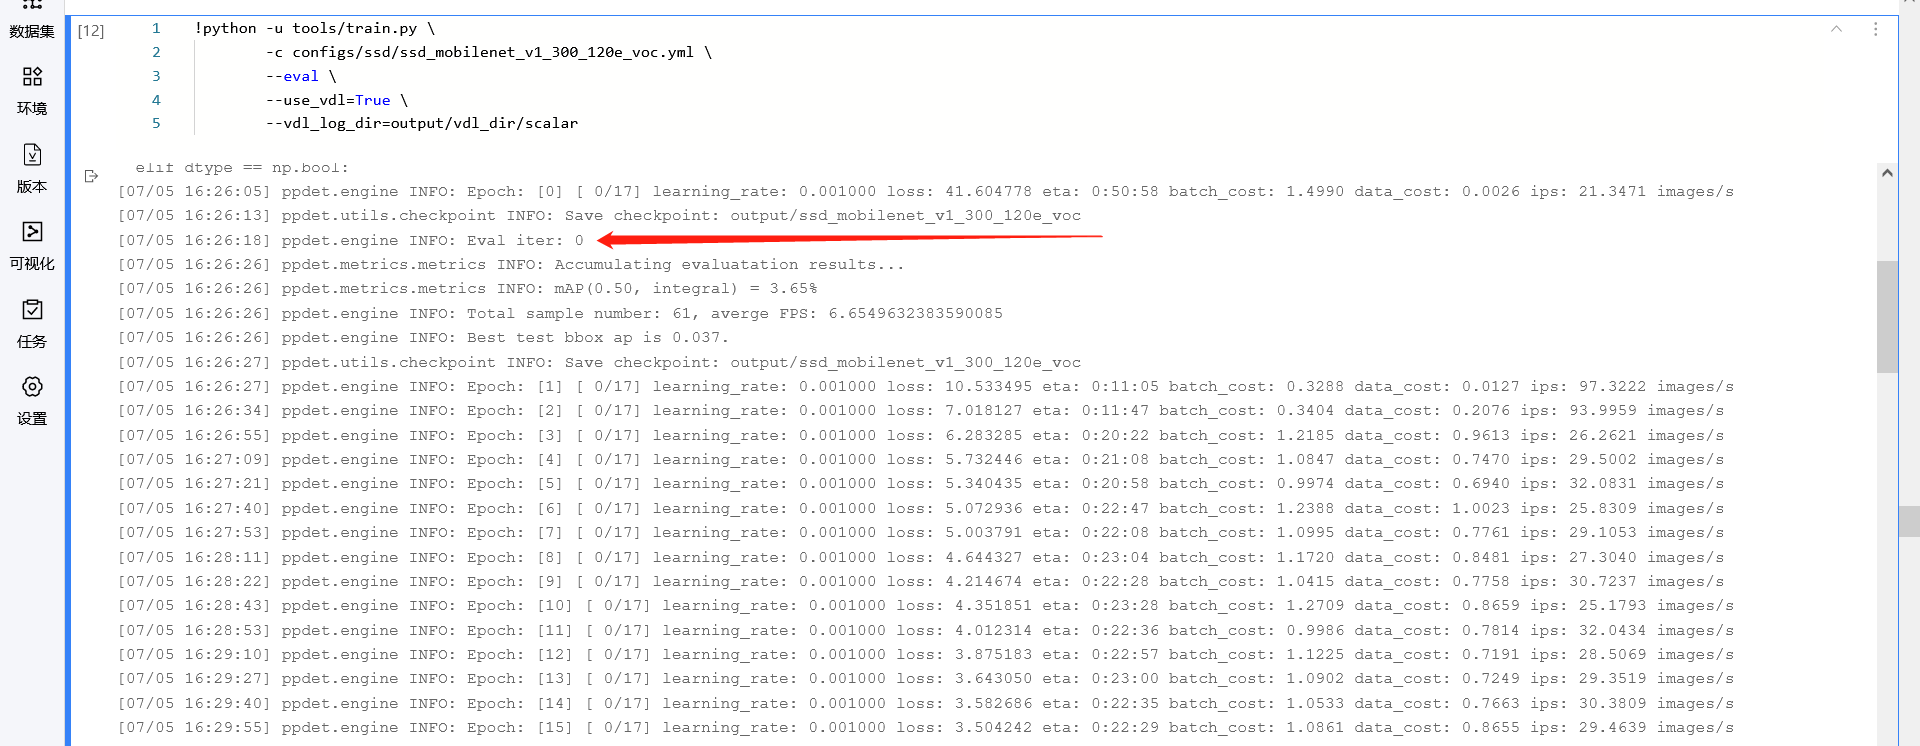Collapse cell 12 using the top chevron
Screen dimensions: 1920x746
[x=1836, y=29]
